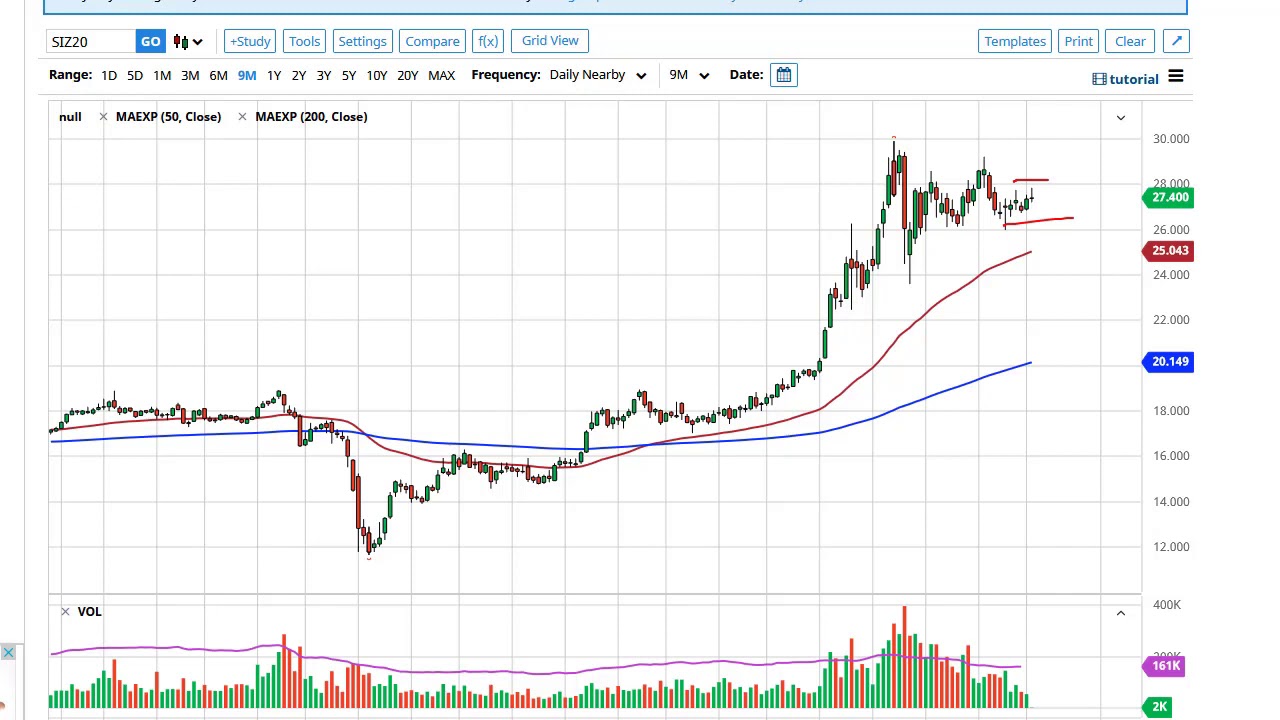Open the Daily Nearby frequency dropdown
The width and height of the screenshot is (1280, 720).
[597, 75]
